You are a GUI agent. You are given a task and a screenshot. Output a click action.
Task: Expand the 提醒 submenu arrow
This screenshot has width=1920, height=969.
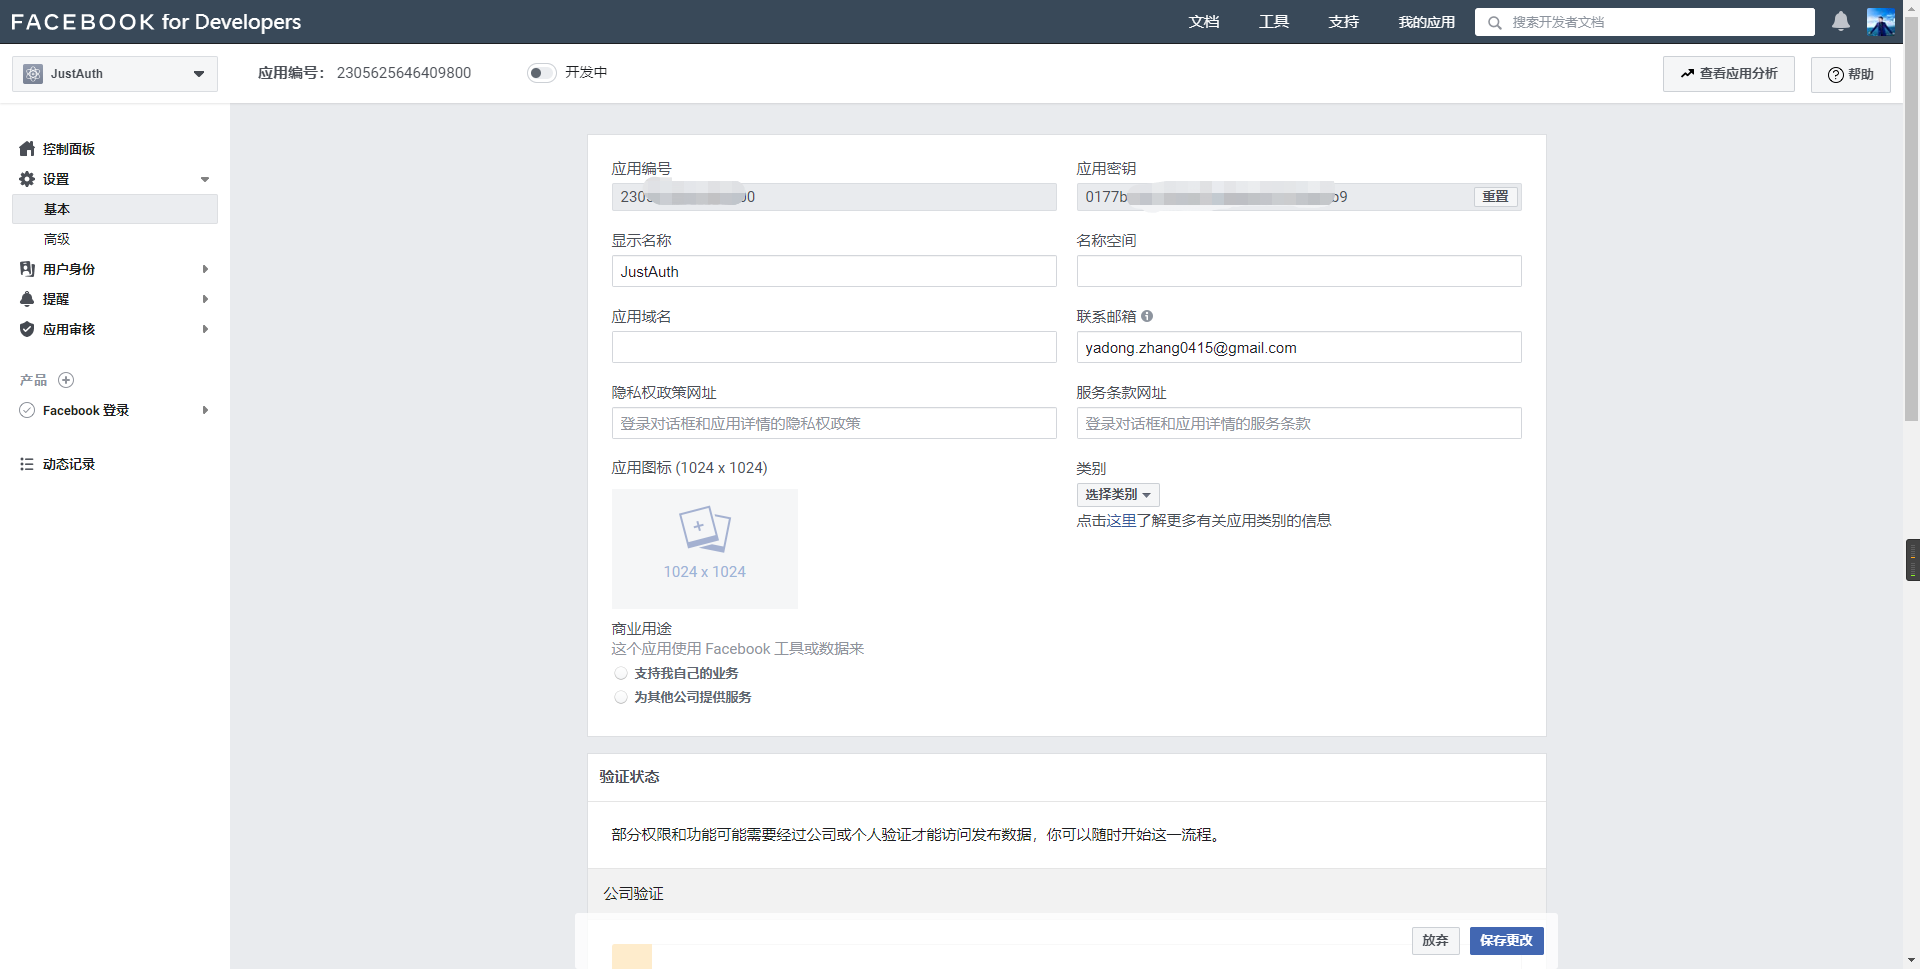[x=205, y=299]
